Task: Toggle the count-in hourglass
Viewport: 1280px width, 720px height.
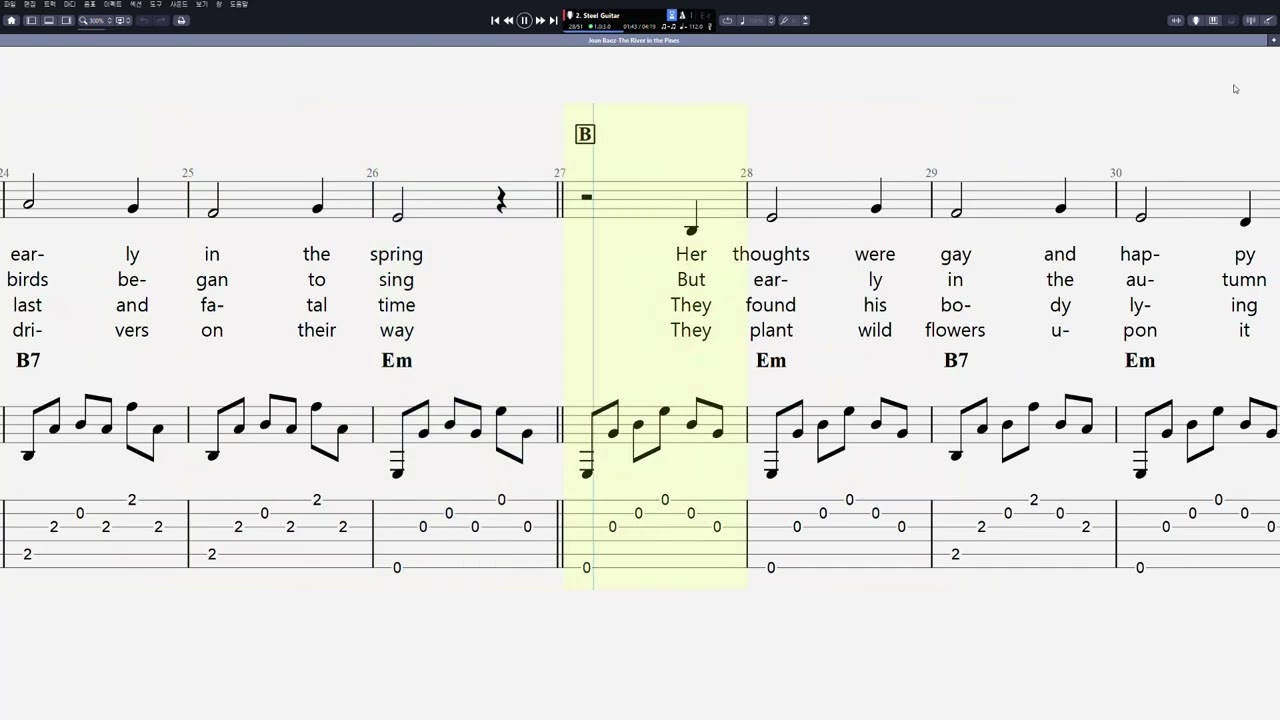Action: coord(672,15)
